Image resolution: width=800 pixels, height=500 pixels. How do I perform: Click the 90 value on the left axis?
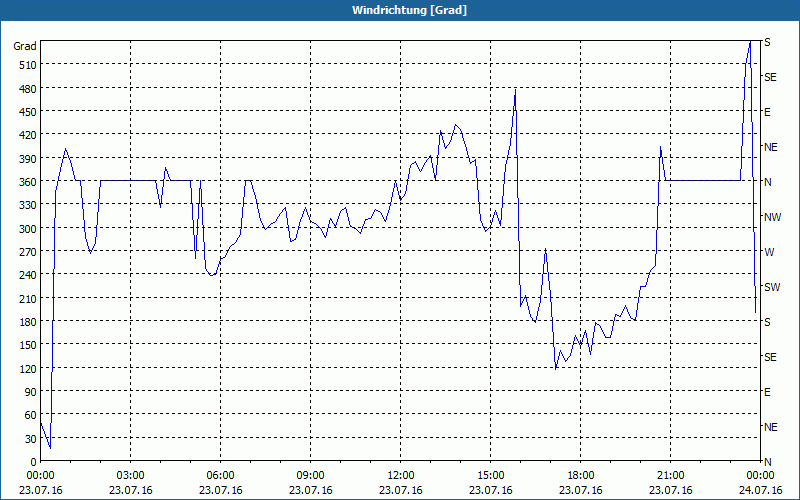point(31,392)
